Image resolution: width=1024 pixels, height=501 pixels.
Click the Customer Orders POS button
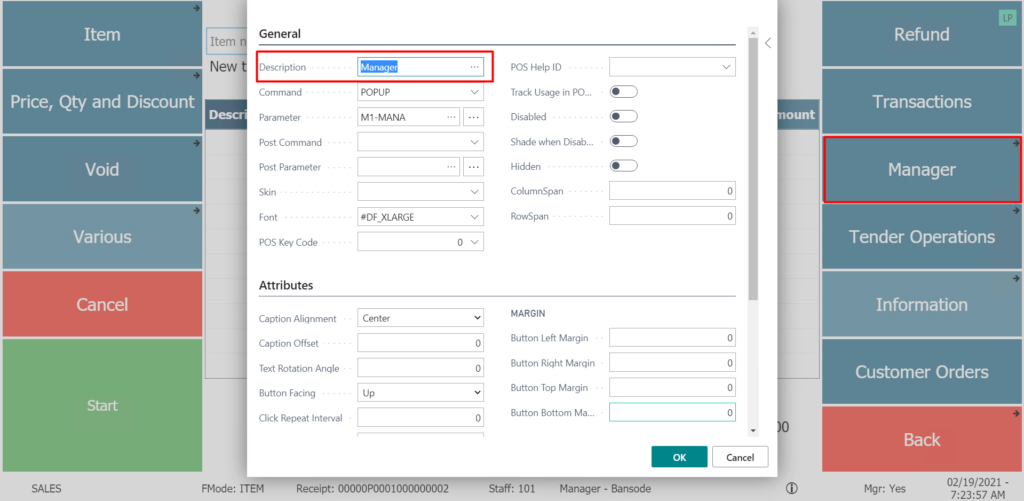pos(921,372)
